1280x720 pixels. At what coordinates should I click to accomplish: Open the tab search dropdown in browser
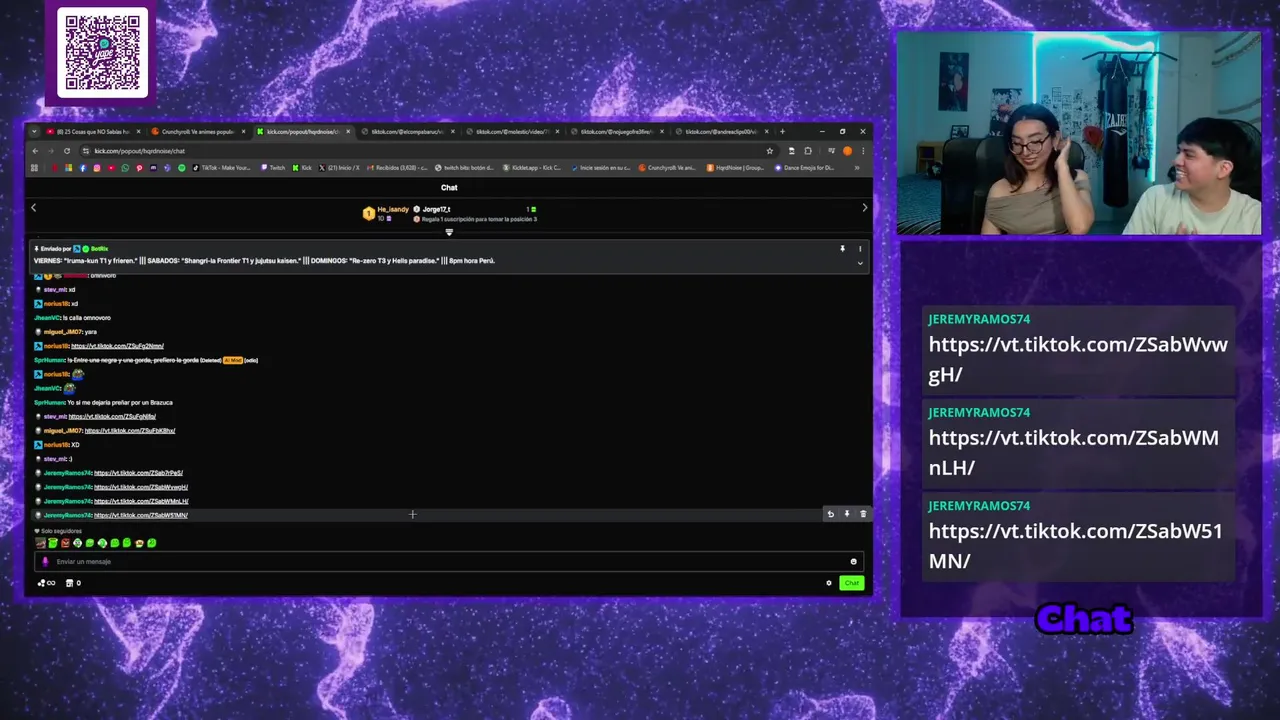point(34,131)
